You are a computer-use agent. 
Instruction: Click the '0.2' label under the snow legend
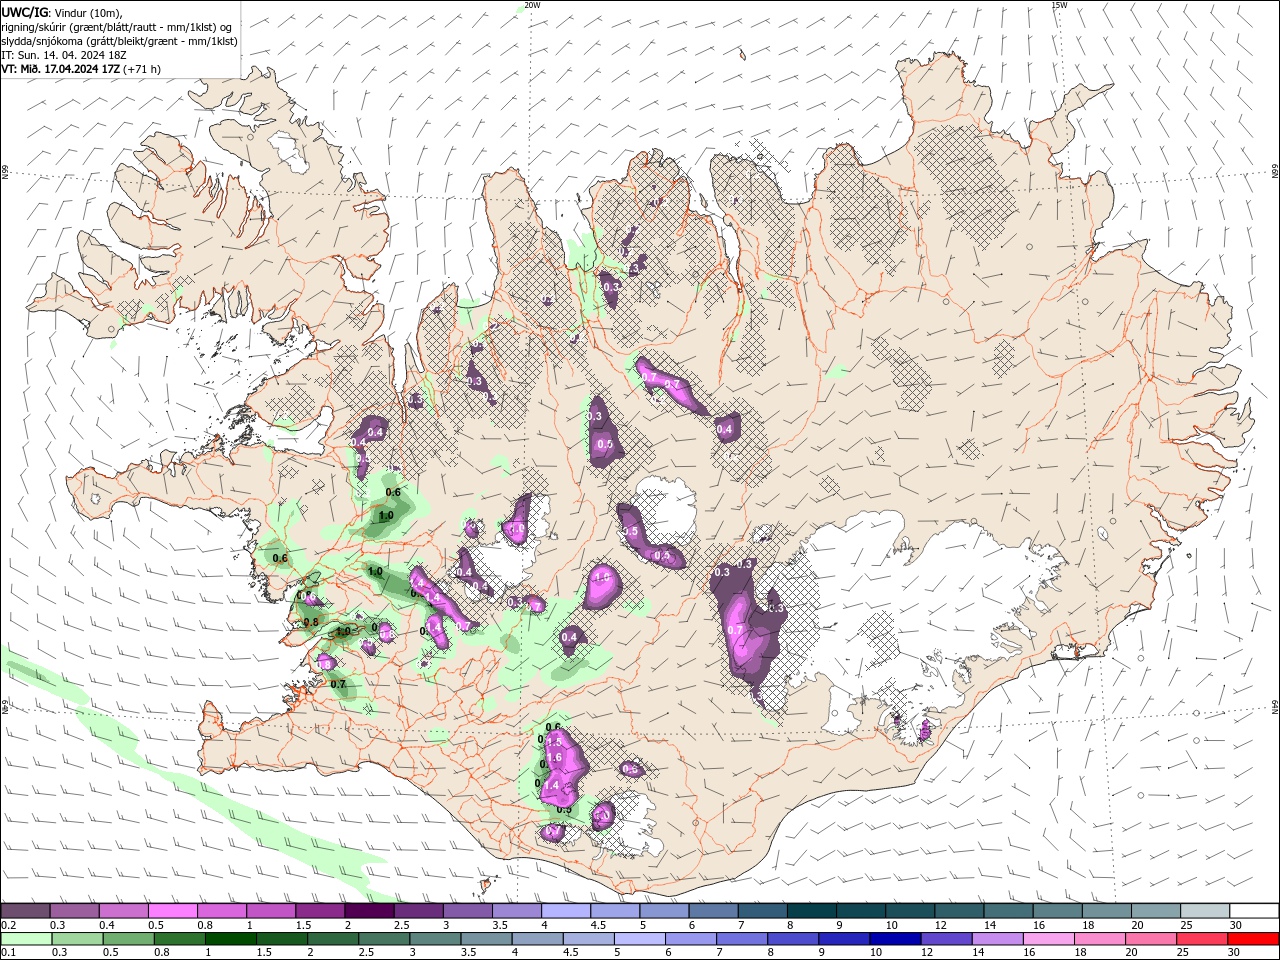pos(8,925)
